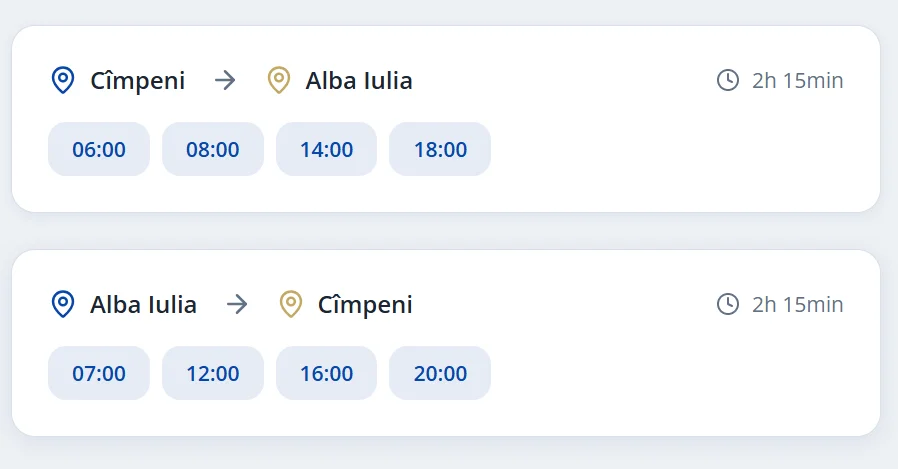
Task: Click arrow icon in Cîmpeni to Alba Iulia route
Action: pos(226,80)
